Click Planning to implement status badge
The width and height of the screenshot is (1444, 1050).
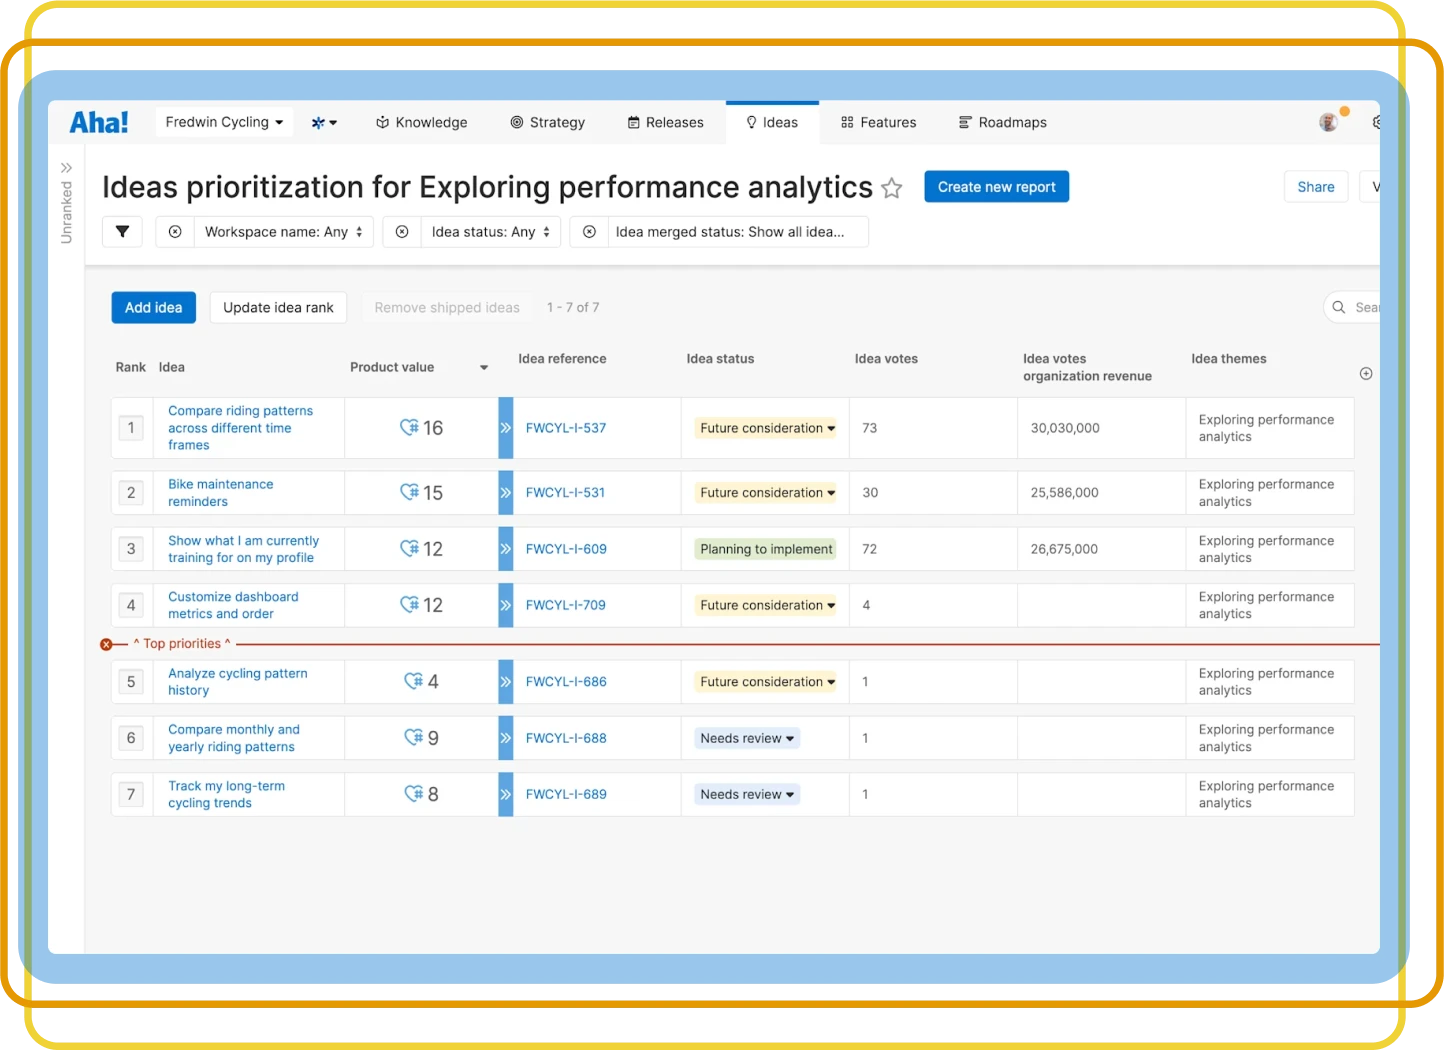(x=766, y=549)
